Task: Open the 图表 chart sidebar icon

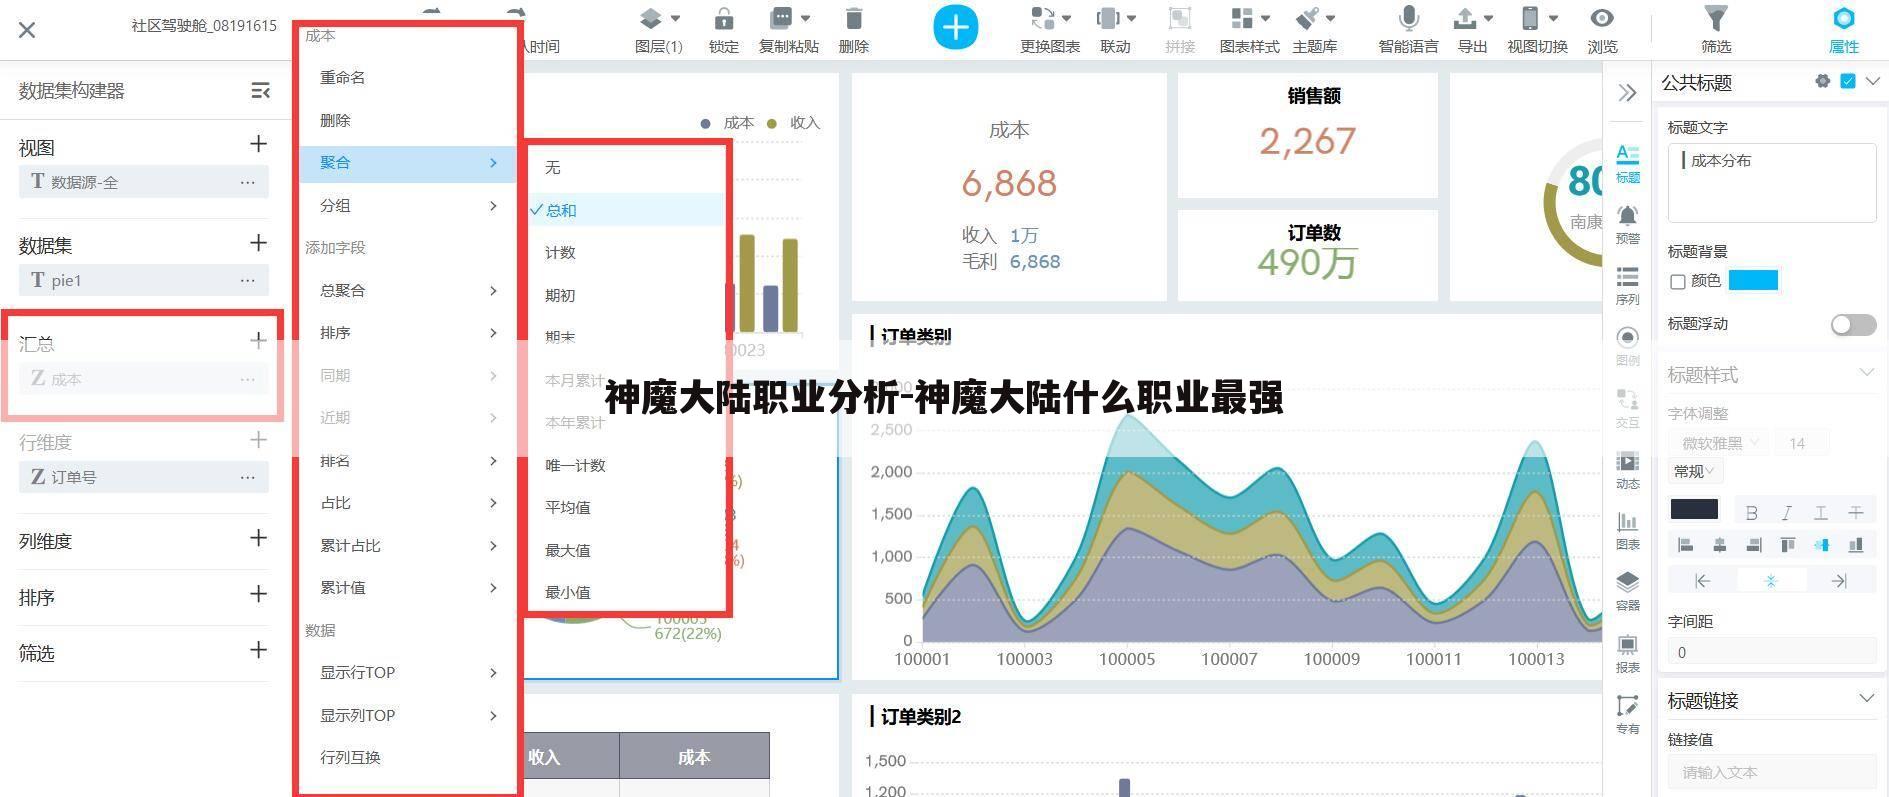Action: [x=1627, y=530]
